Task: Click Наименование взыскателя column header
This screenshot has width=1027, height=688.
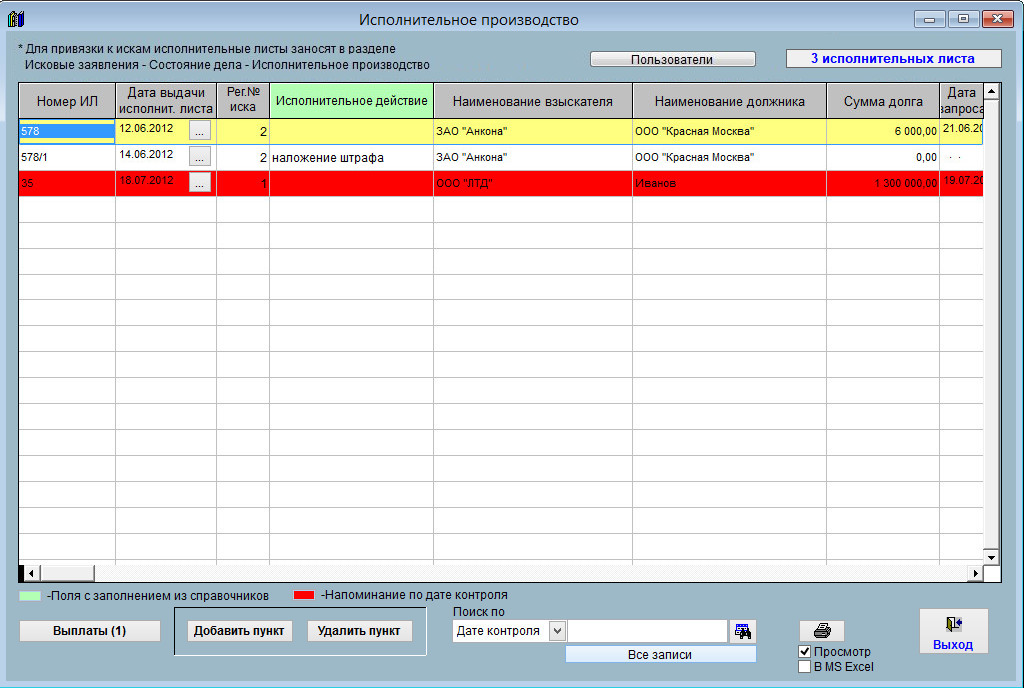Action: (533, 101)
